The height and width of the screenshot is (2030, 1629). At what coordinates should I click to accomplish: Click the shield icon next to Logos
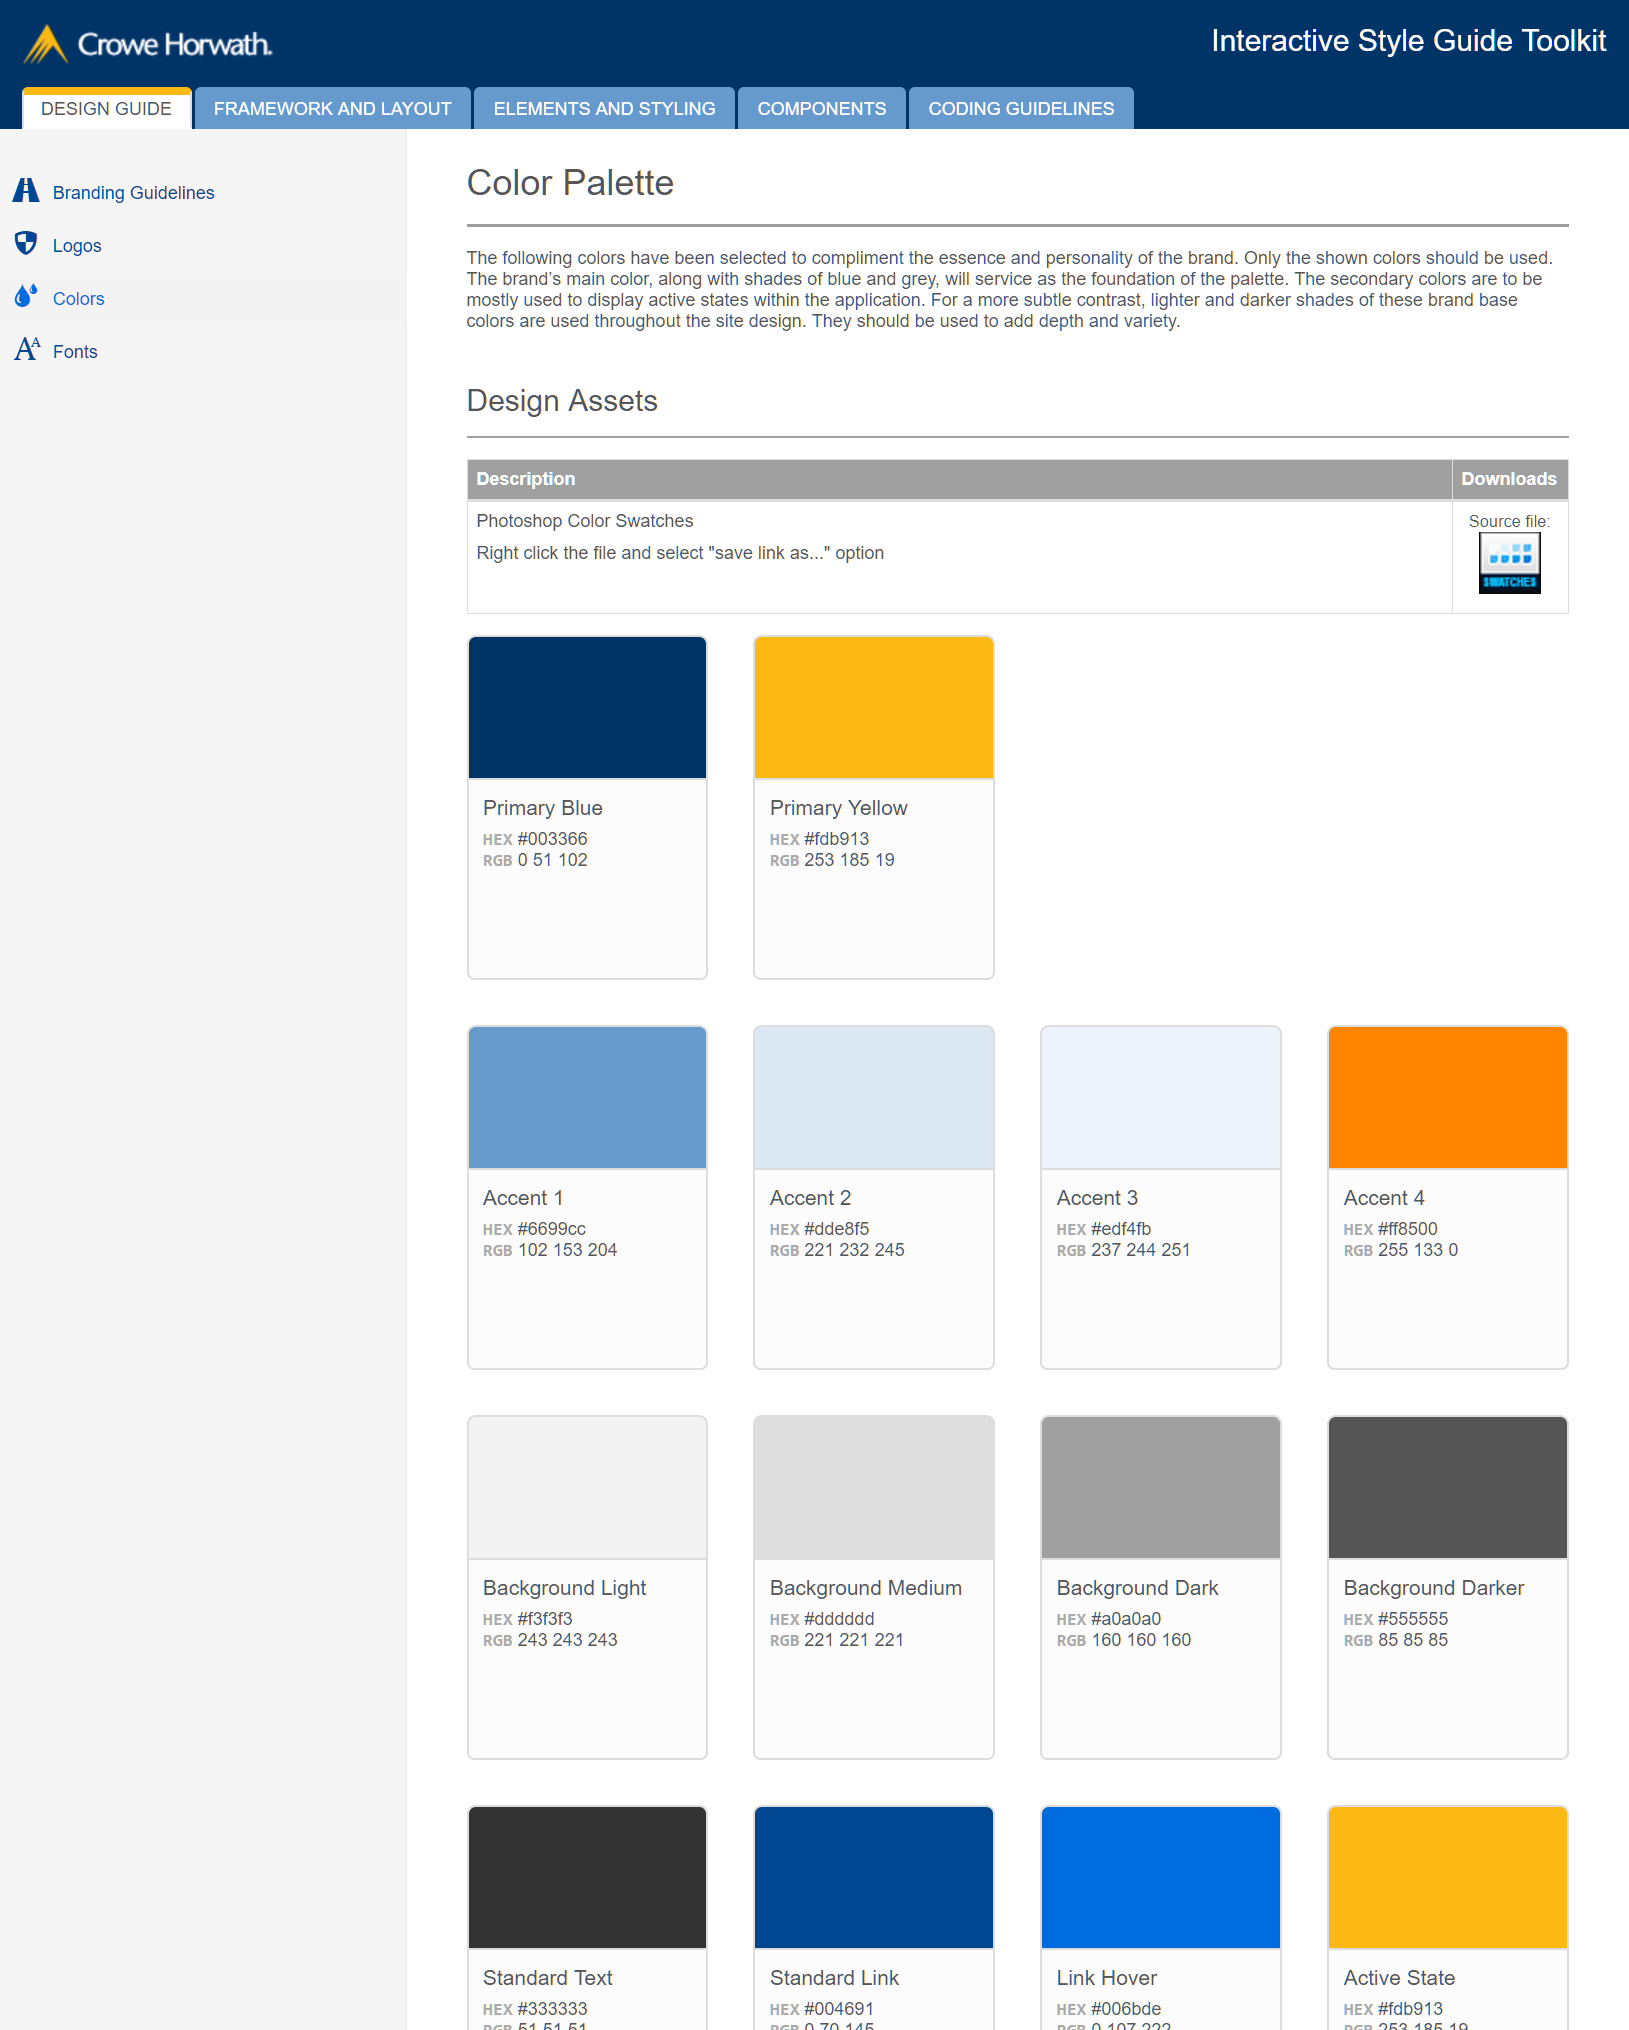pos(26,243)
